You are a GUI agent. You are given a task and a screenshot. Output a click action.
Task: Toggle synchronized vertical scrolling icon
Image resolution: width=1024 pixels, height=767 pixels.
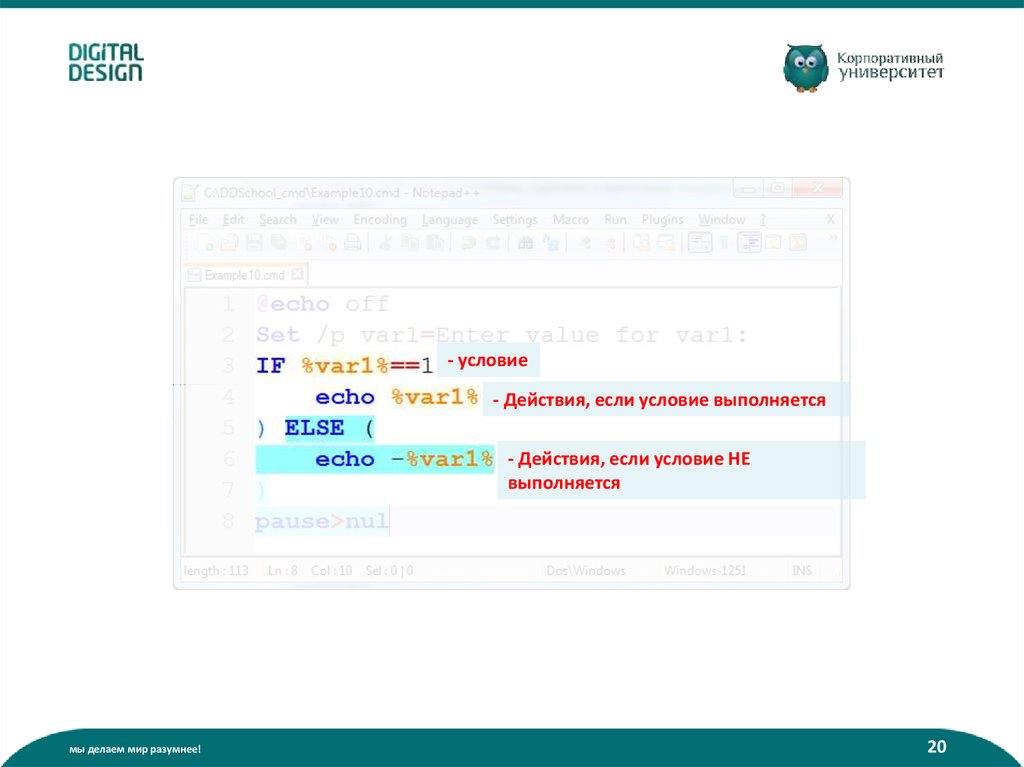[641, 243]
